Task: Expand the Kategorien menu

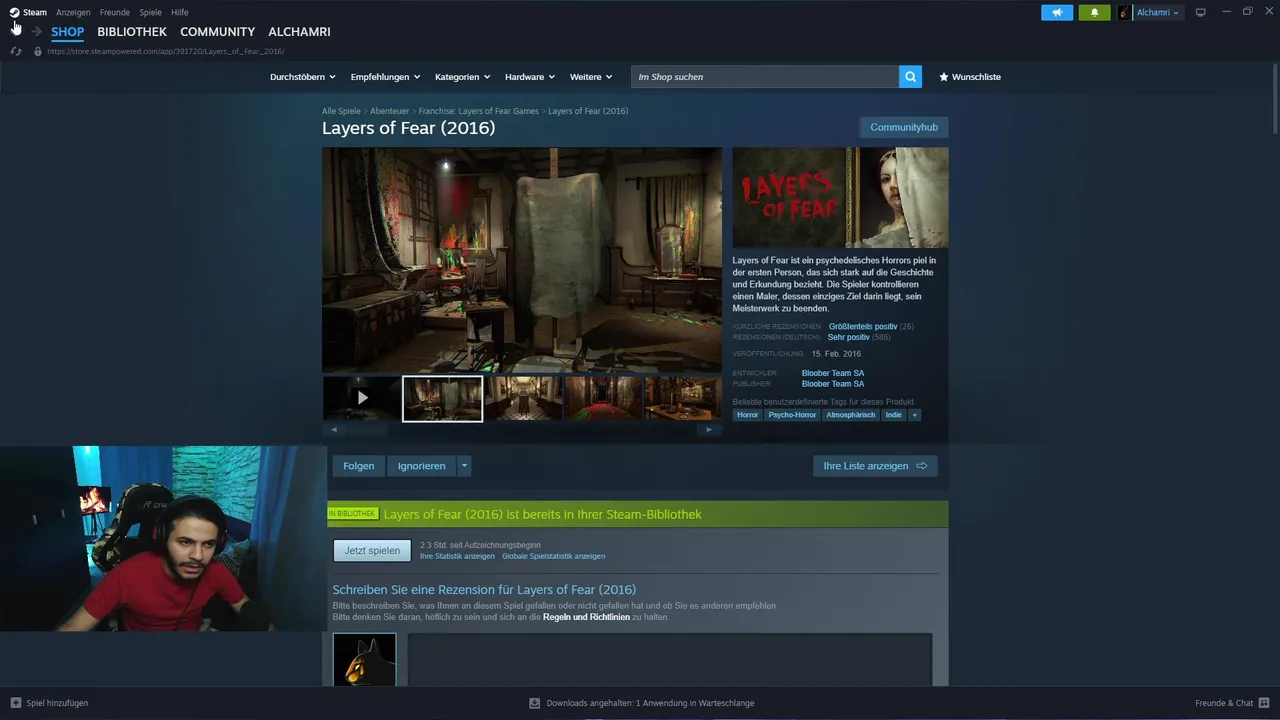Action: (462, 77)
